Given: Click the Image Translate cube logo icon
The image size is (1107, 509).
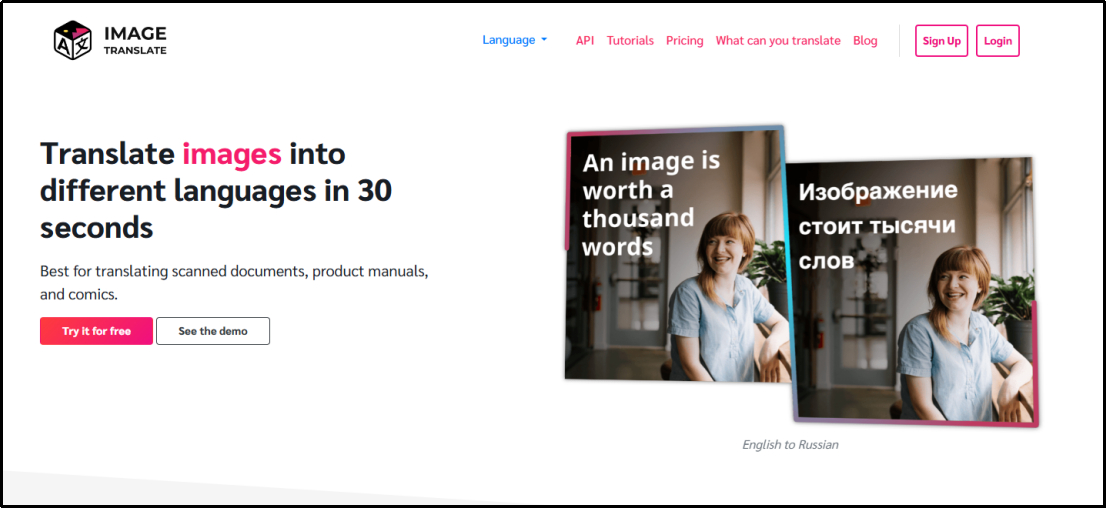Looking at the screenshot, I should coord(73,41).
